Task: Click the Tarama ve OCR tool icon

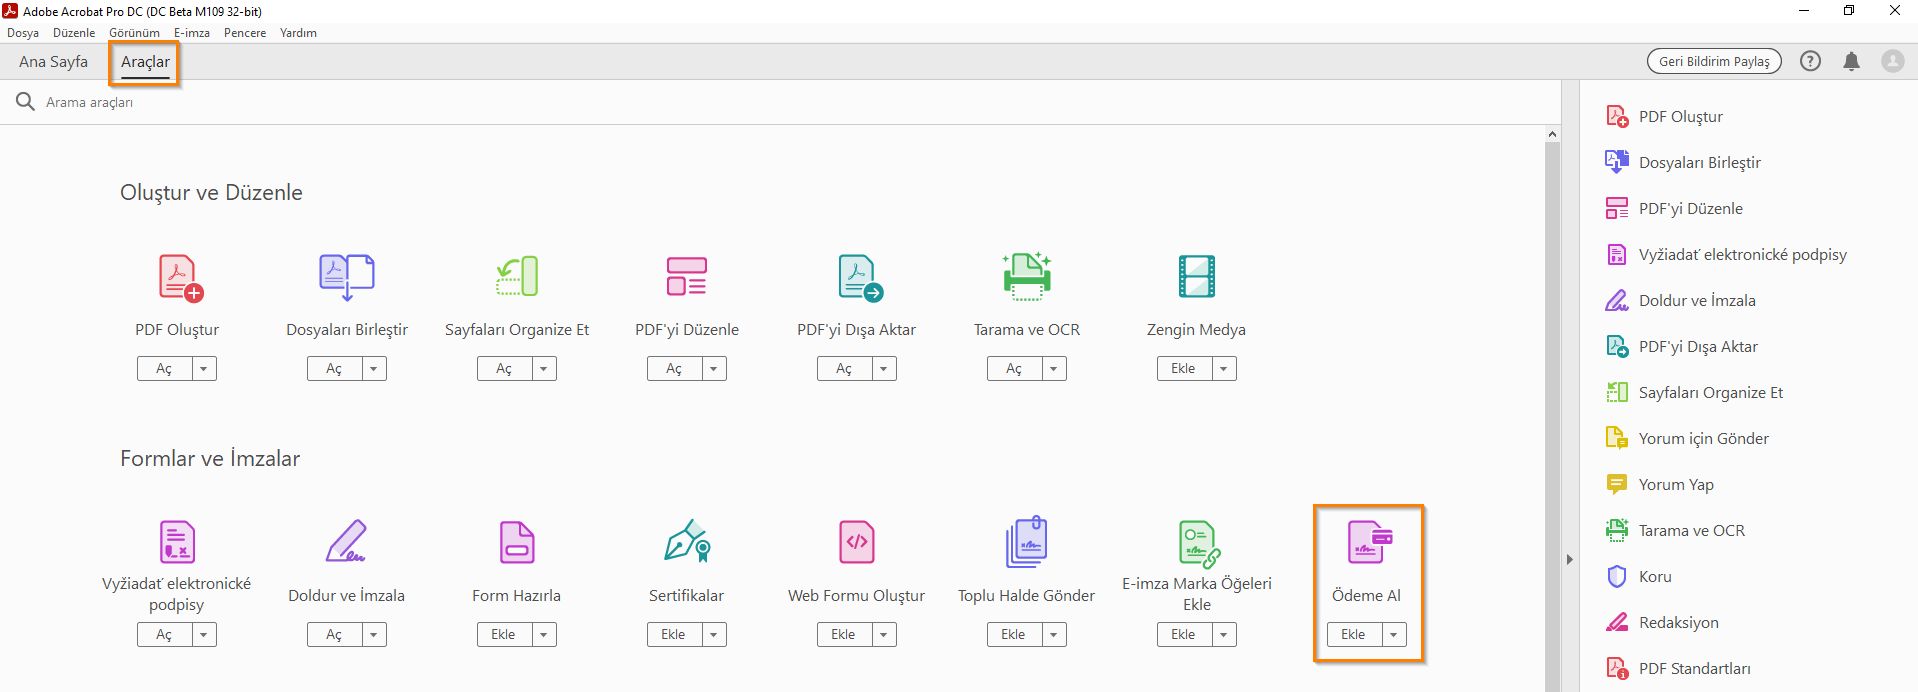Action: point(1026,277)
